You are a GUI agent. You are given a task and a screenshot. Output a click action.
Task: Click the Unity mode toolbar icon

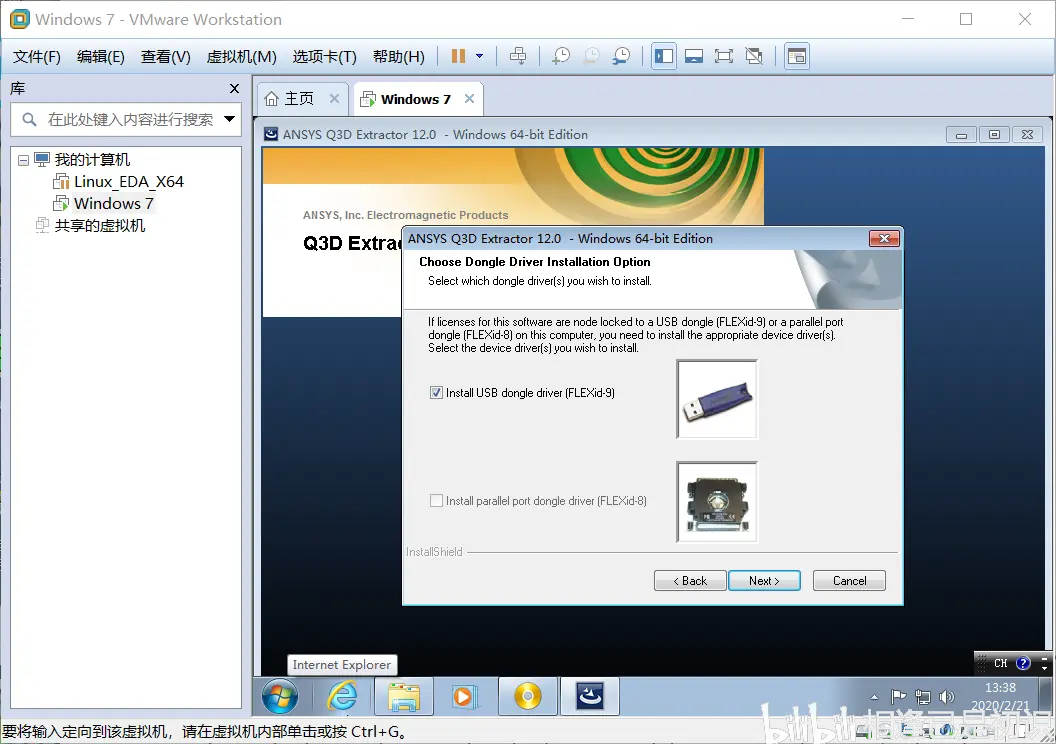(x=754, y=57)
